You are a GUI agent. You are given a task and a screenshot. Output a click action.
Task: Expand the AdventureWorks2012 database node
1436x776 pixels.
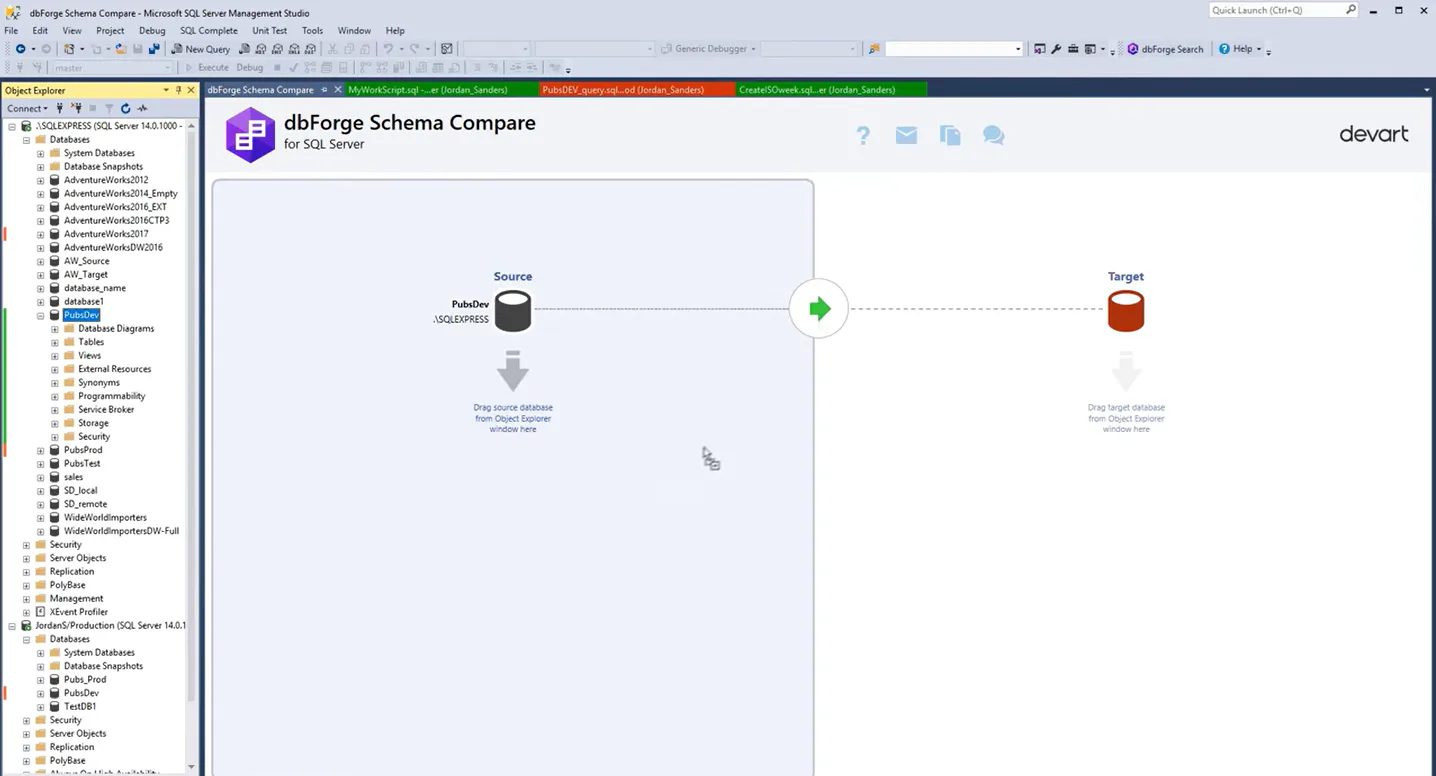(x=41, y=180)
